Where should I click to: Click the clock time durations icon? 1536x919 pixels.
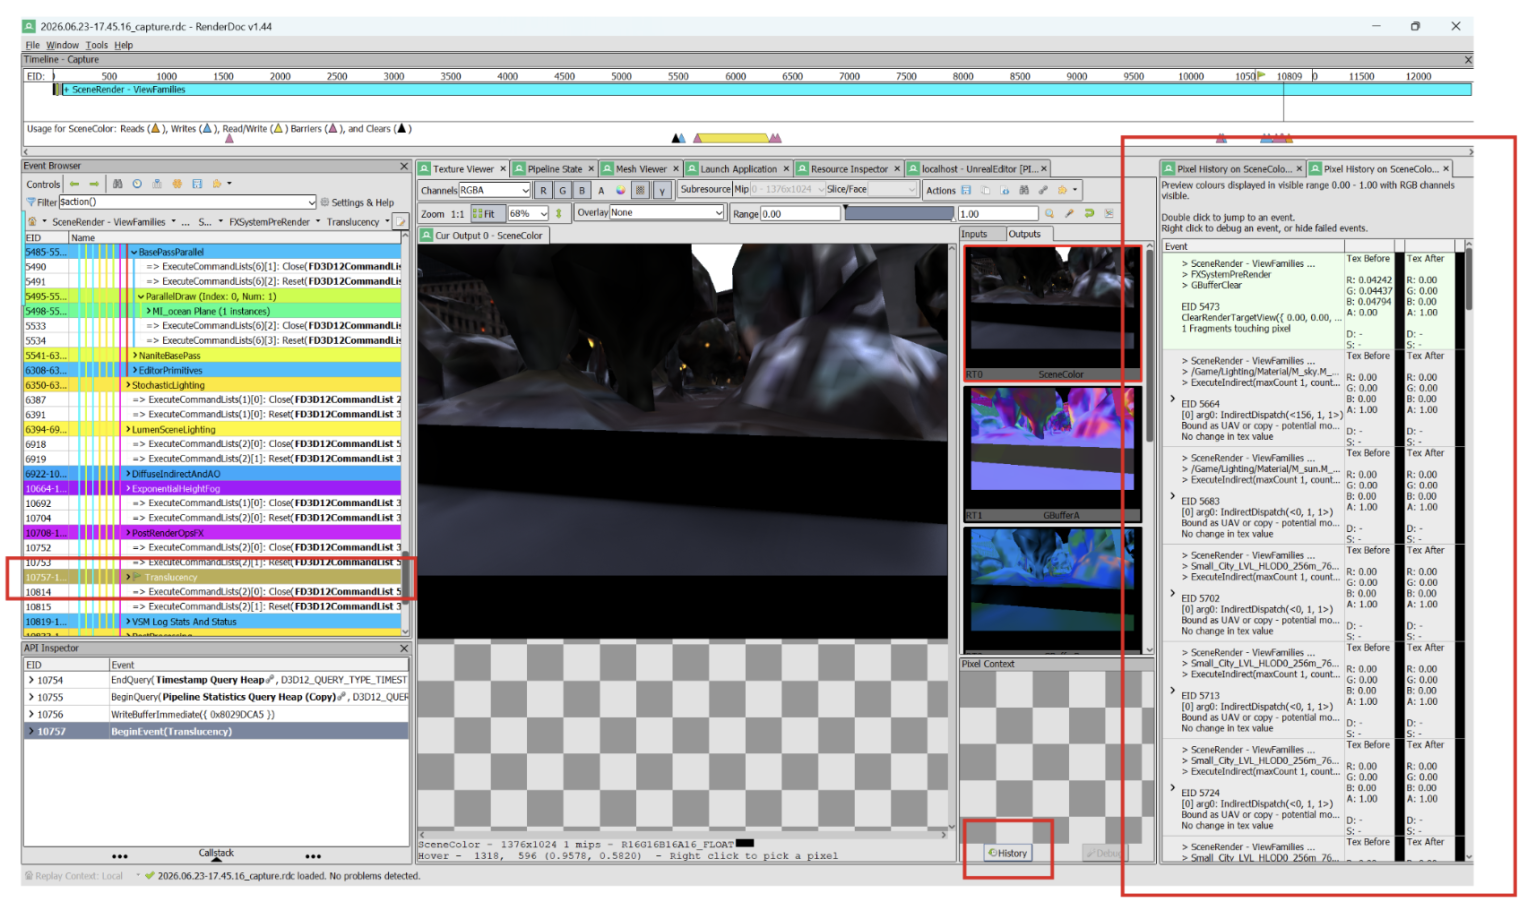(138, 184)
